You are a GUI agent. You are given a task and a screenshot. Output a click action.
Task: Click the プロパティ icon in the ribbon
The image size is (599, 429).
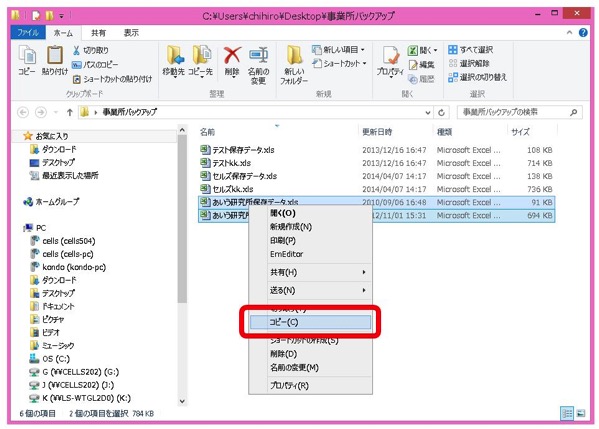pos(391,56)
